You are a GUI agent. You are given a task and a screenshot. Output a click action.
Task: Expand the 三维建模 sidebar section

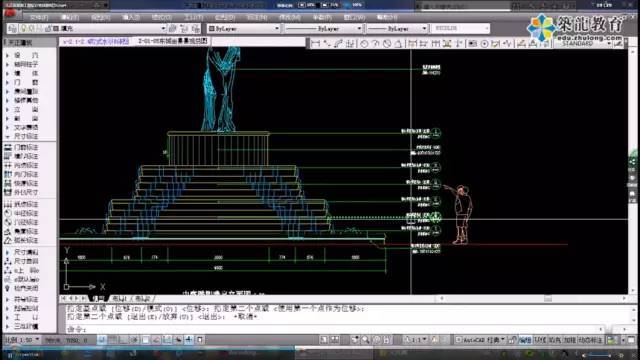[23, 327]
